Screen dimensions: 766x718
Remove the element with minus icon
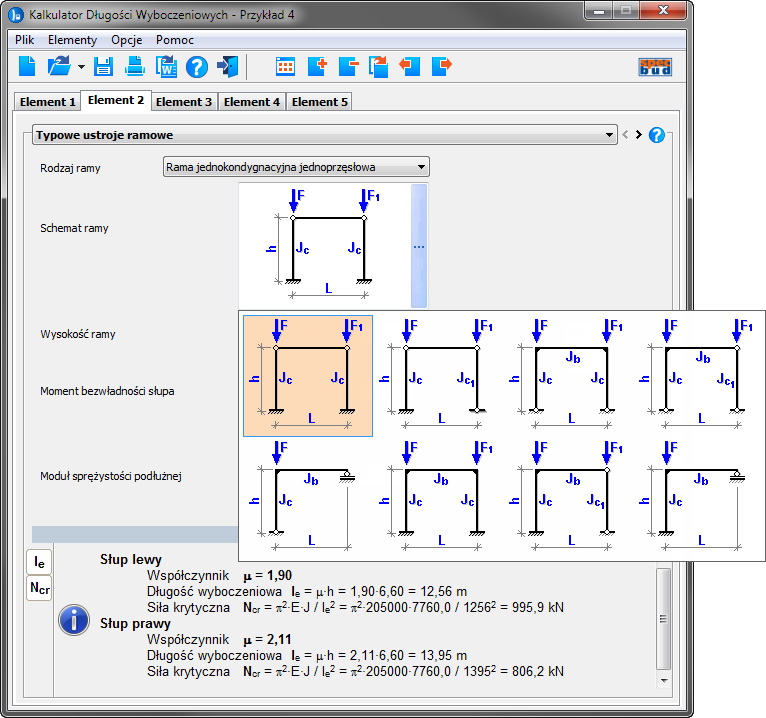tap(348, 66)
